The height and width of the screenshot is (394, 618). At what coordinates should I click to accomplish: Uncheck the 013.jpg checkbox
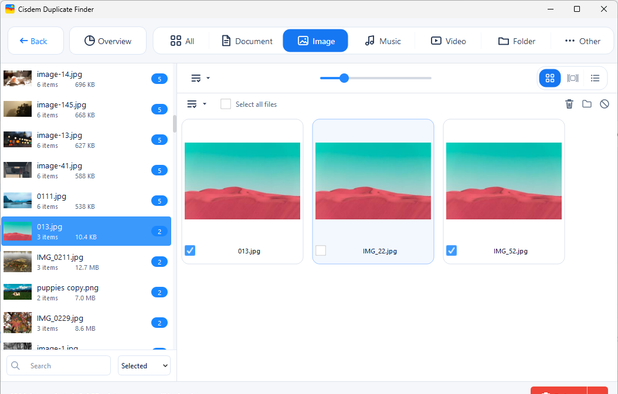[x=190, y=251]
